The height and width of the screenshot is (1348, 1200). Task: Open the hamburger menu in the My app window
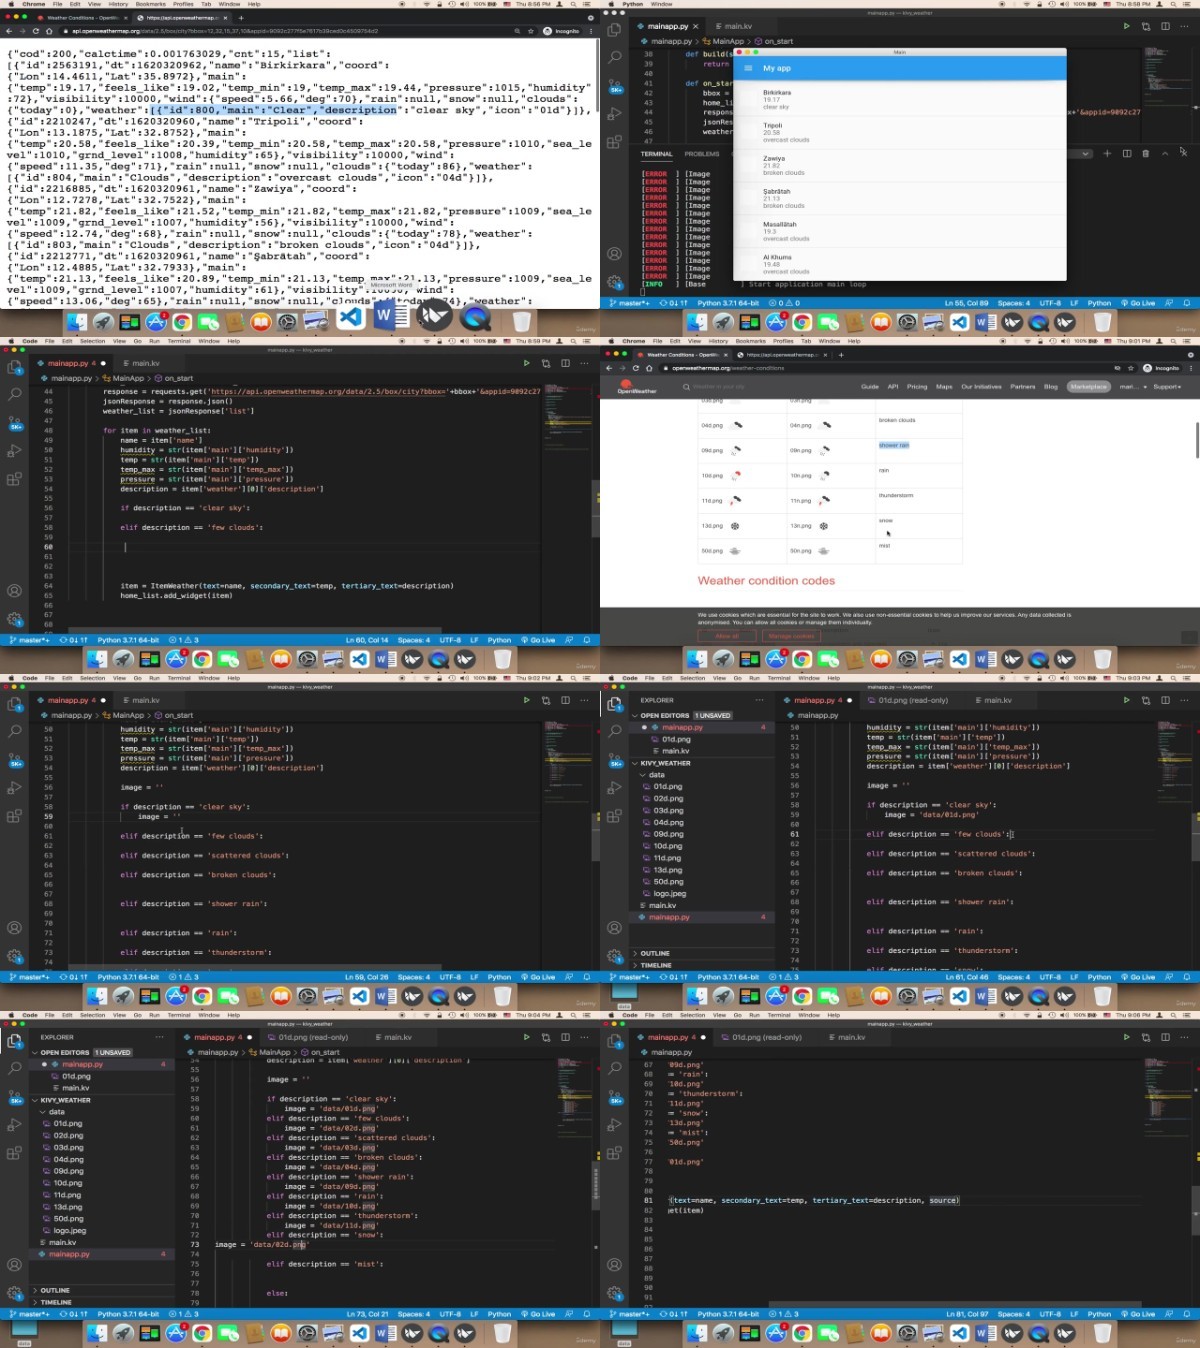coord(747,68)
